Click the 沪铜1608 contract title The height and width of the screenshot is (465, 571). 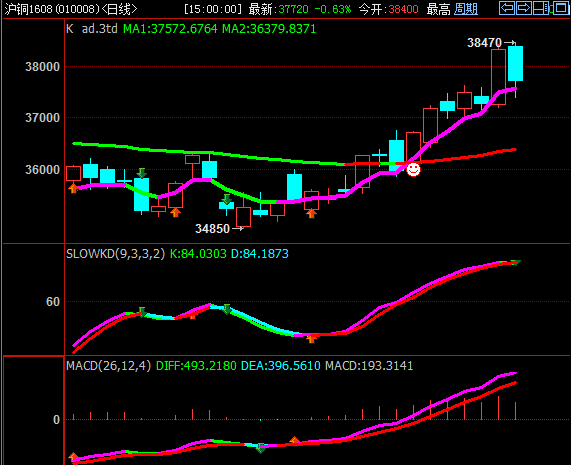pyautogui.click(x=29, y=9)
